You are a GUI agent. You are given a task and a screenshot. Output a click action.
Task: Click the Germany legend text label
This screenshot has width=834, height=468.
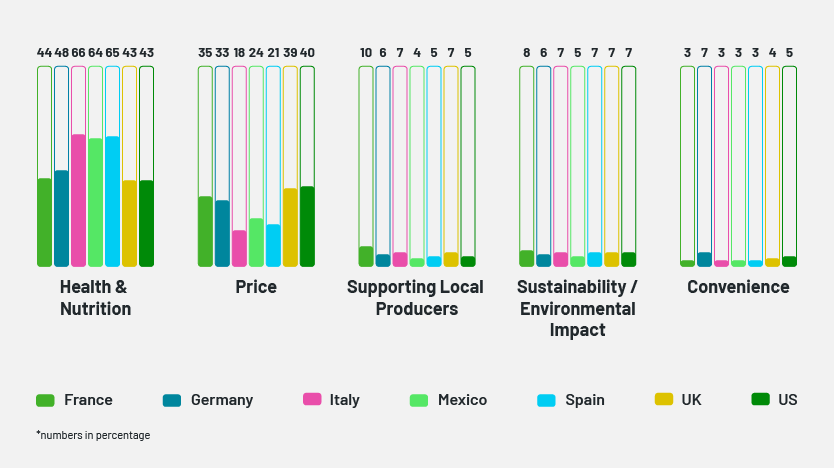pos(222,400)
